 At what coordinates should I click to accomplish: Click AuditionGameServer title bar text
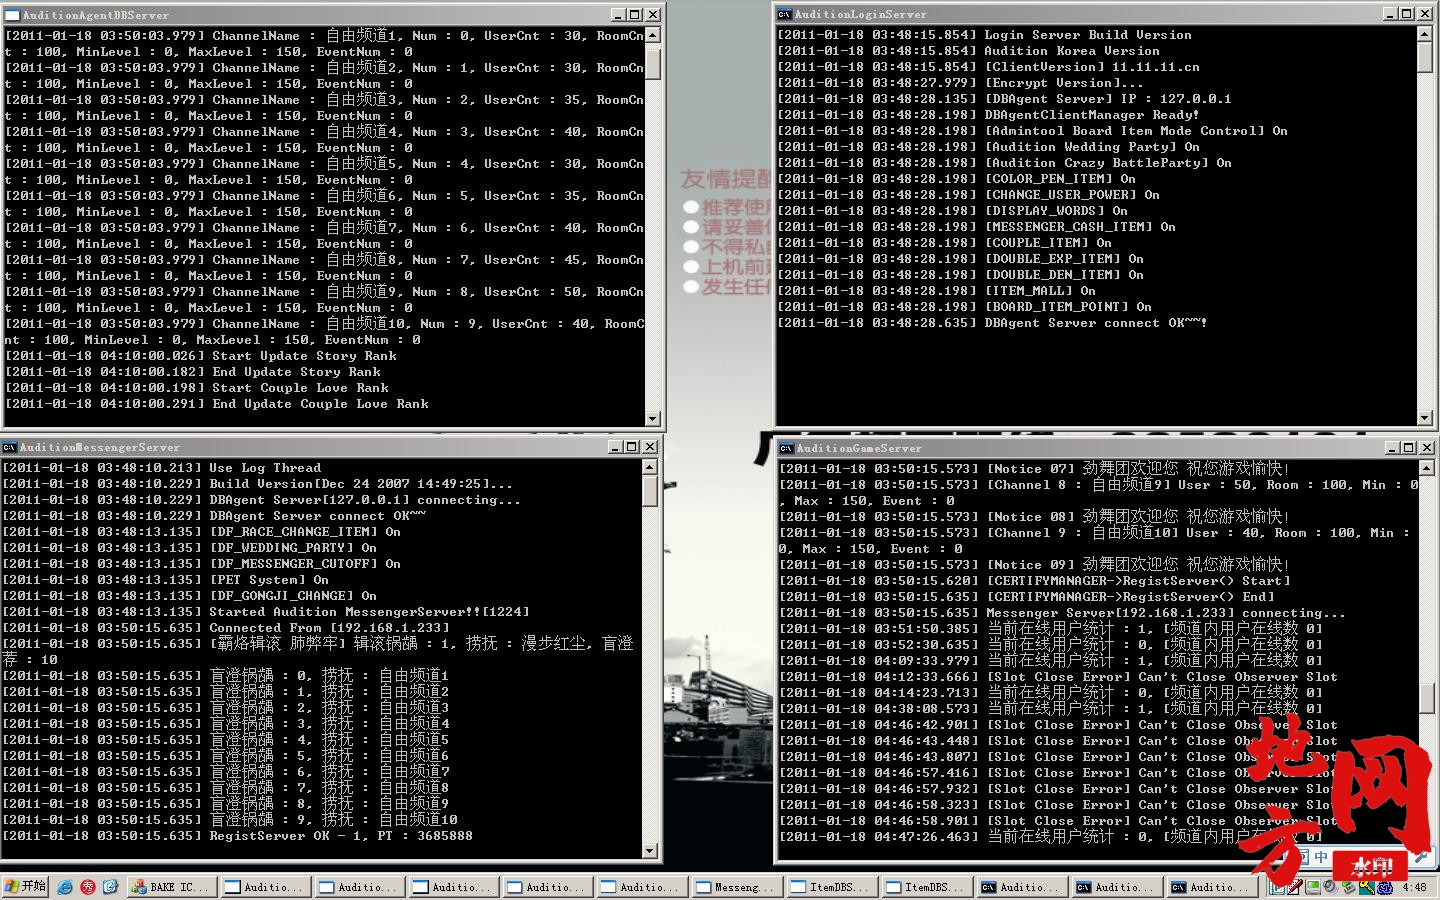click(x=859, y=448)
